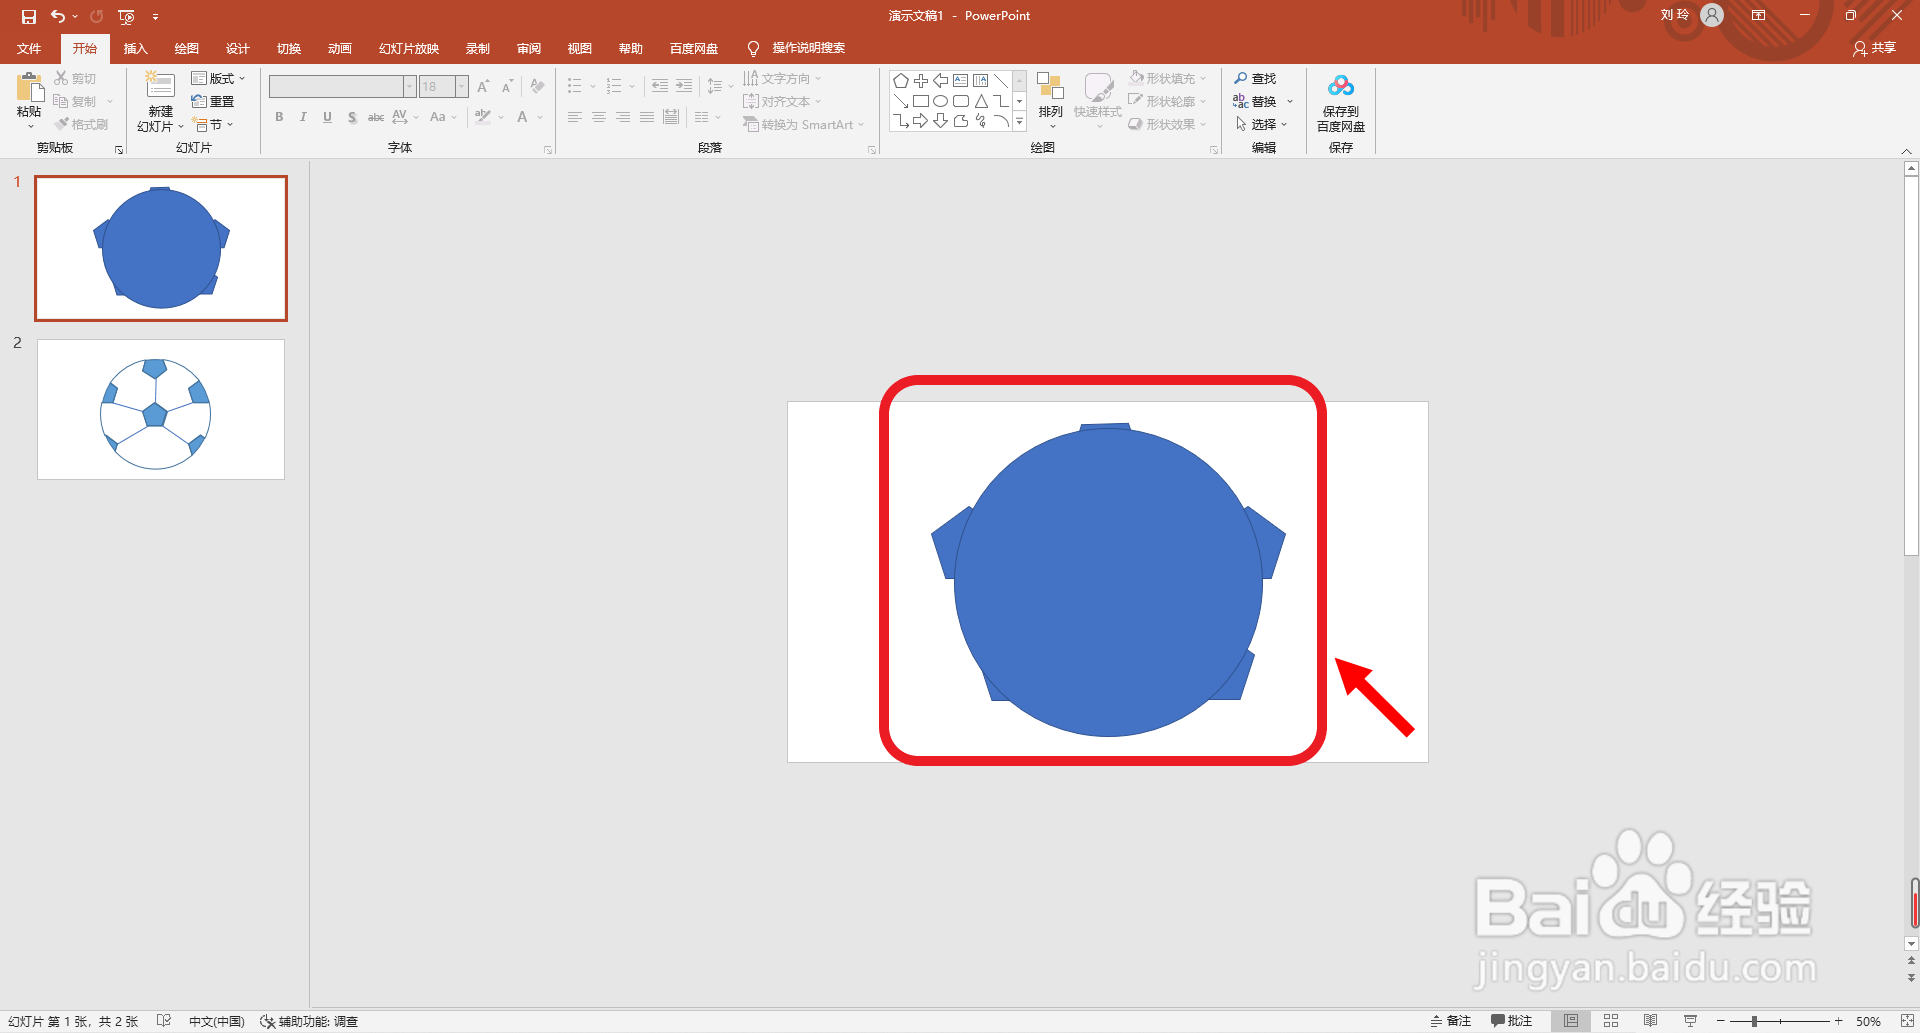Screen dimensions: 1920x1033
Task: Open the Font dialog launcher
Action: click(548, 150)
